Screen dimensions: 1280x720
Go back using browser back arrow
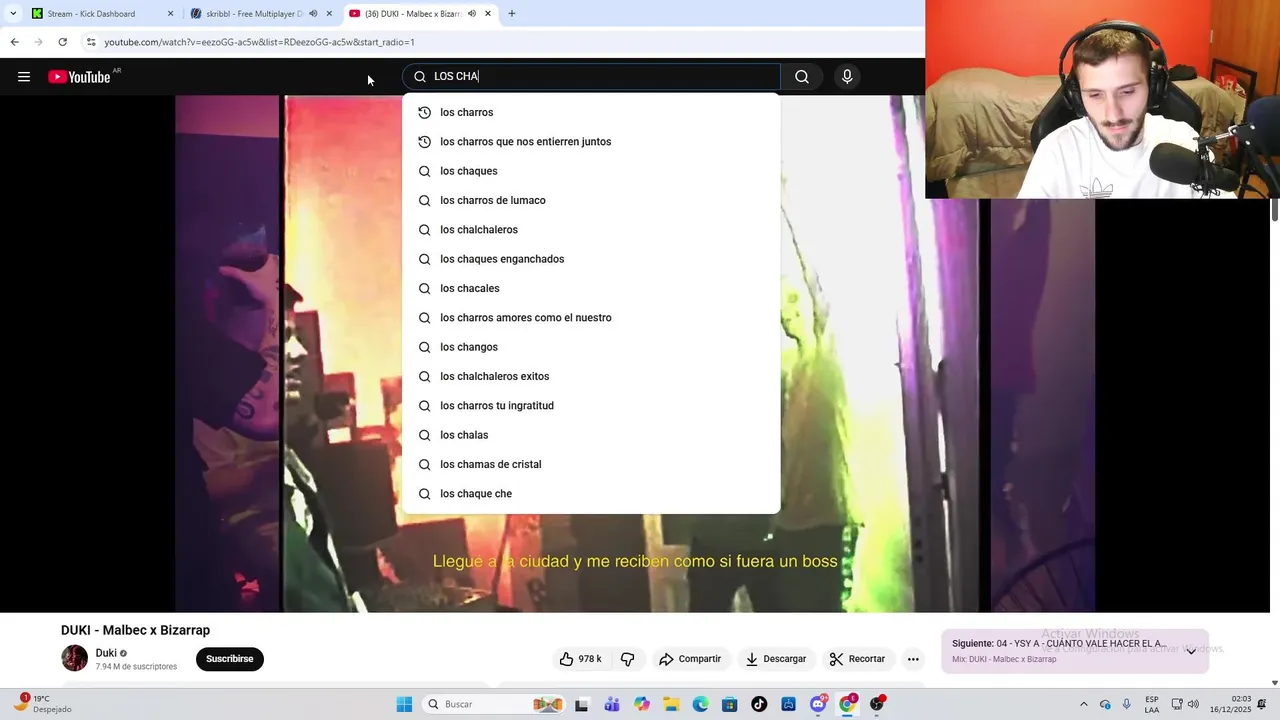pos(14,42)
